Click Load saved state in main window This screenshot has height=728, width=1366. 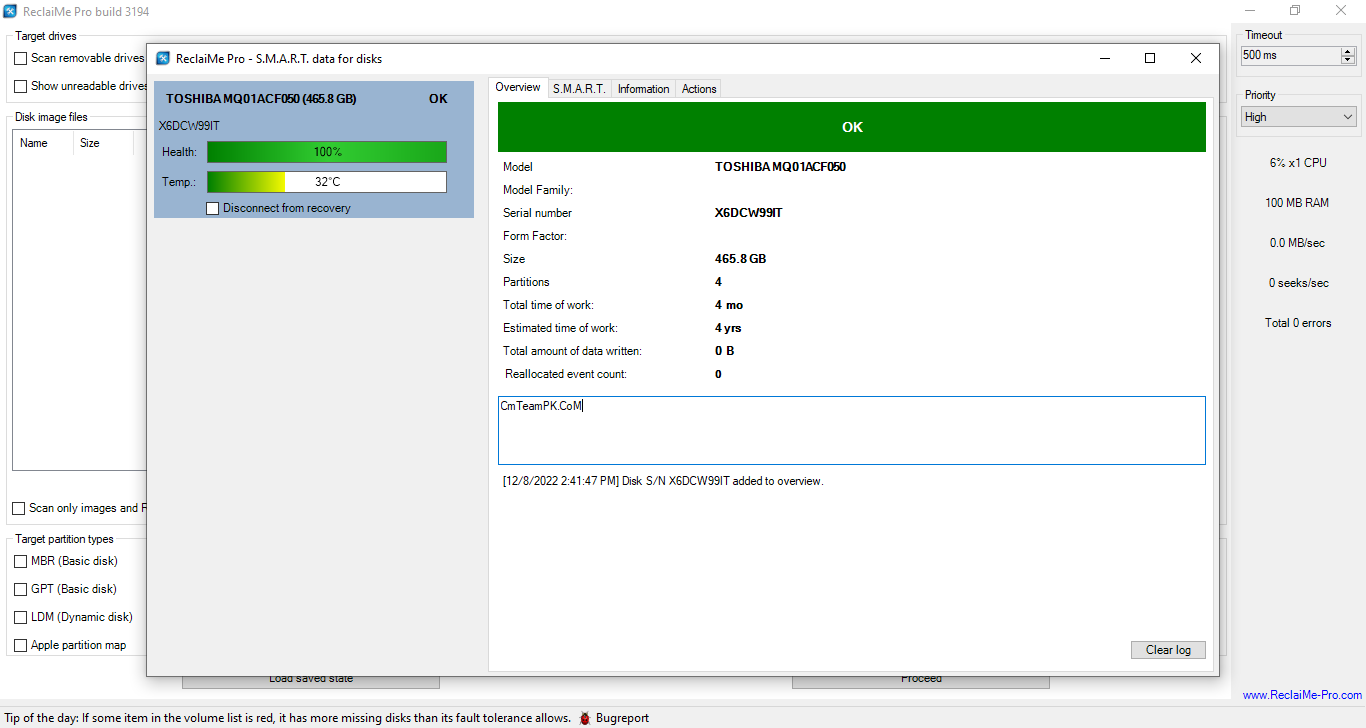coord(311,679)
